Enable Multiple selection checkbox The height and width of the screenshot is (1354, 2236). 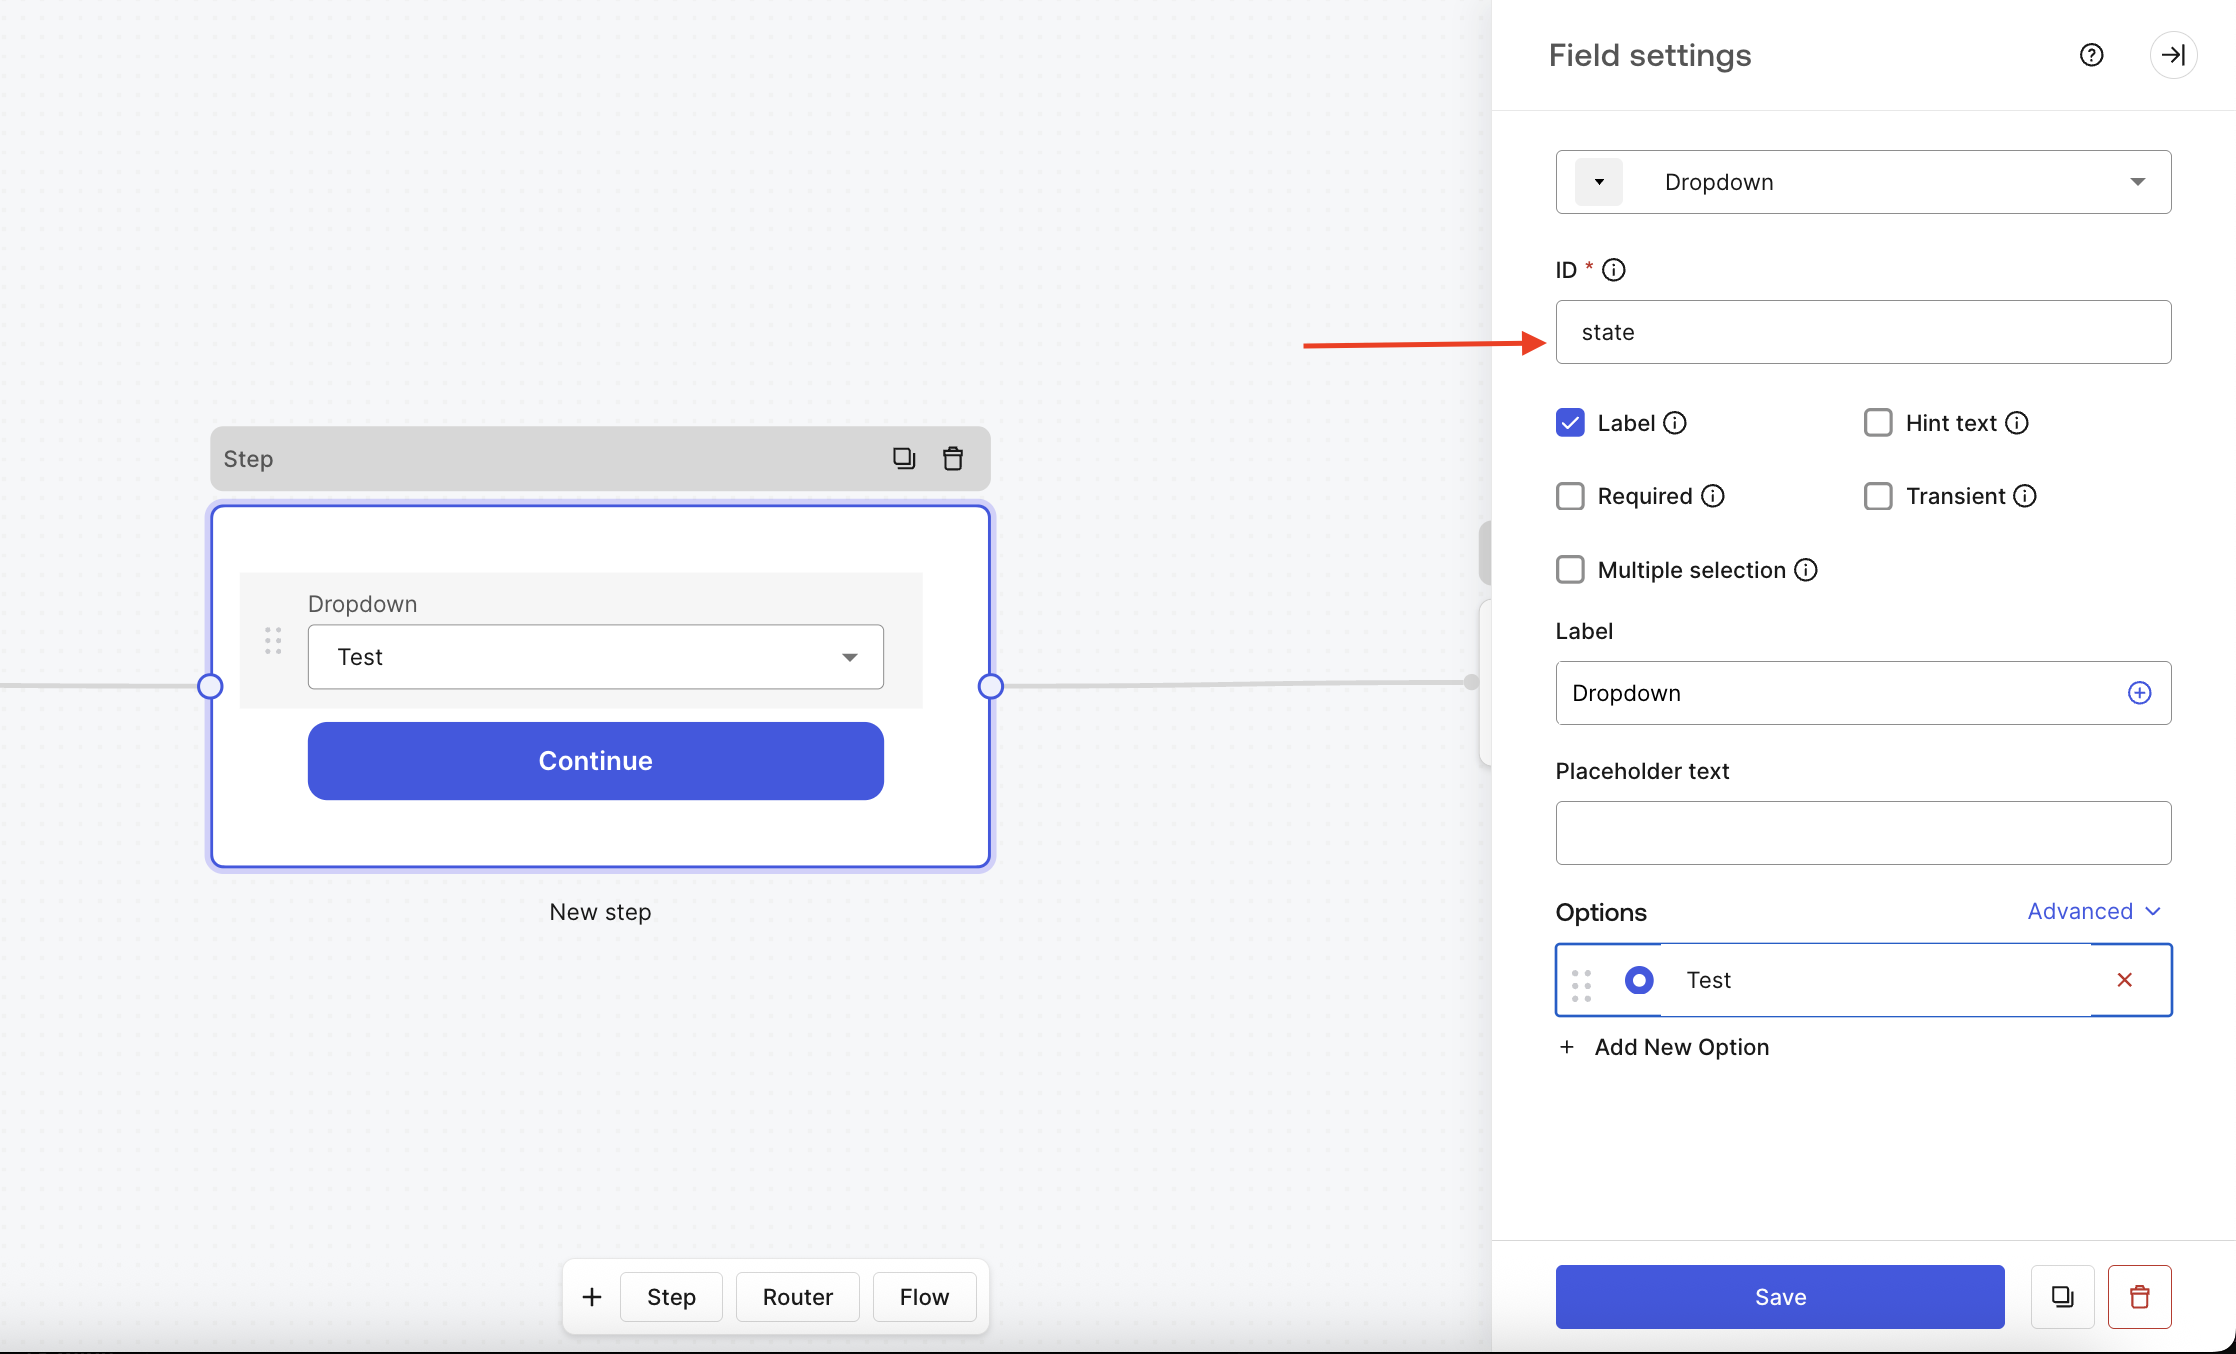[1570, 570]
